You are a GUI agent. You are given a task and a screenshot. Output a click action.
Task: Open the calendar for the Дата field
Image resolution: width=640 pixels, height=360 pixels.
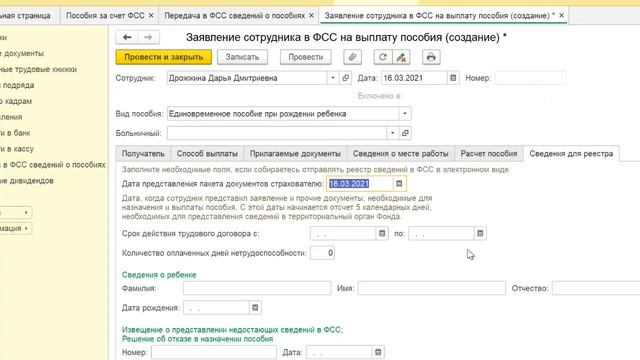(453, 78)
